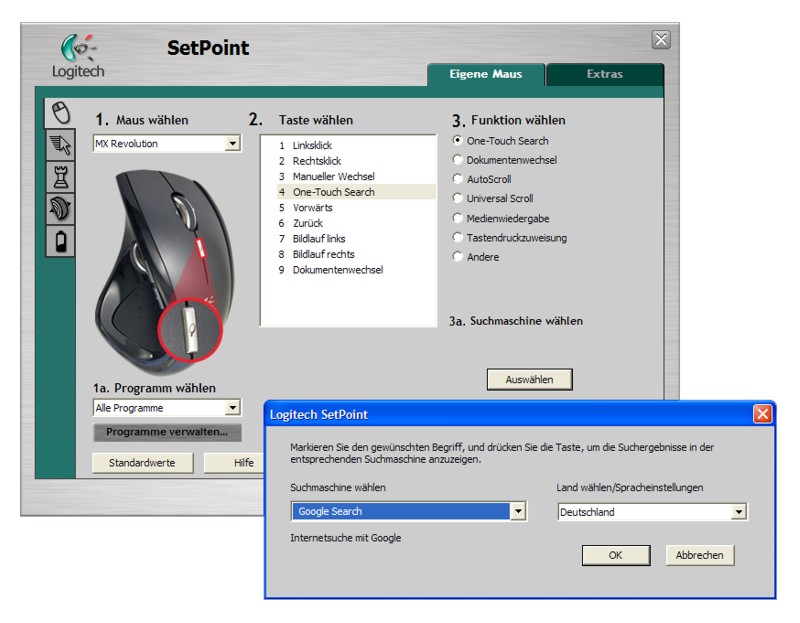Screen dimensions: 800x623
Task: Open the mouse button settings sidebar icon
Action: (x=60, y=112)
